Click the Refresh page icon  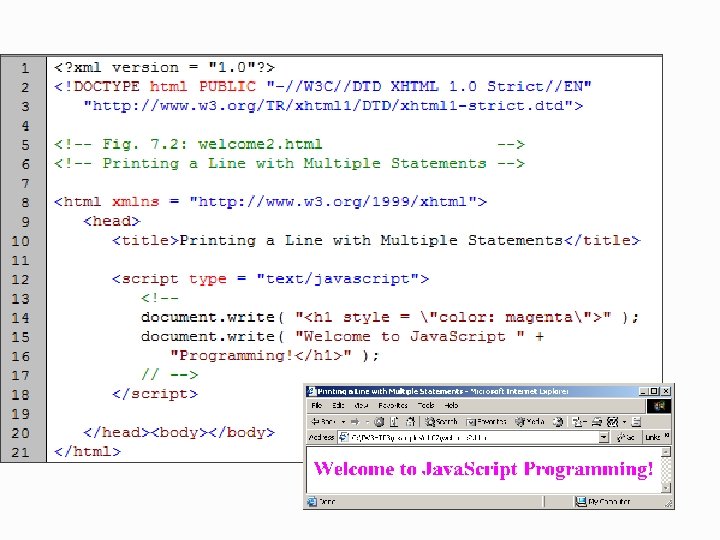tap(394, 422)
